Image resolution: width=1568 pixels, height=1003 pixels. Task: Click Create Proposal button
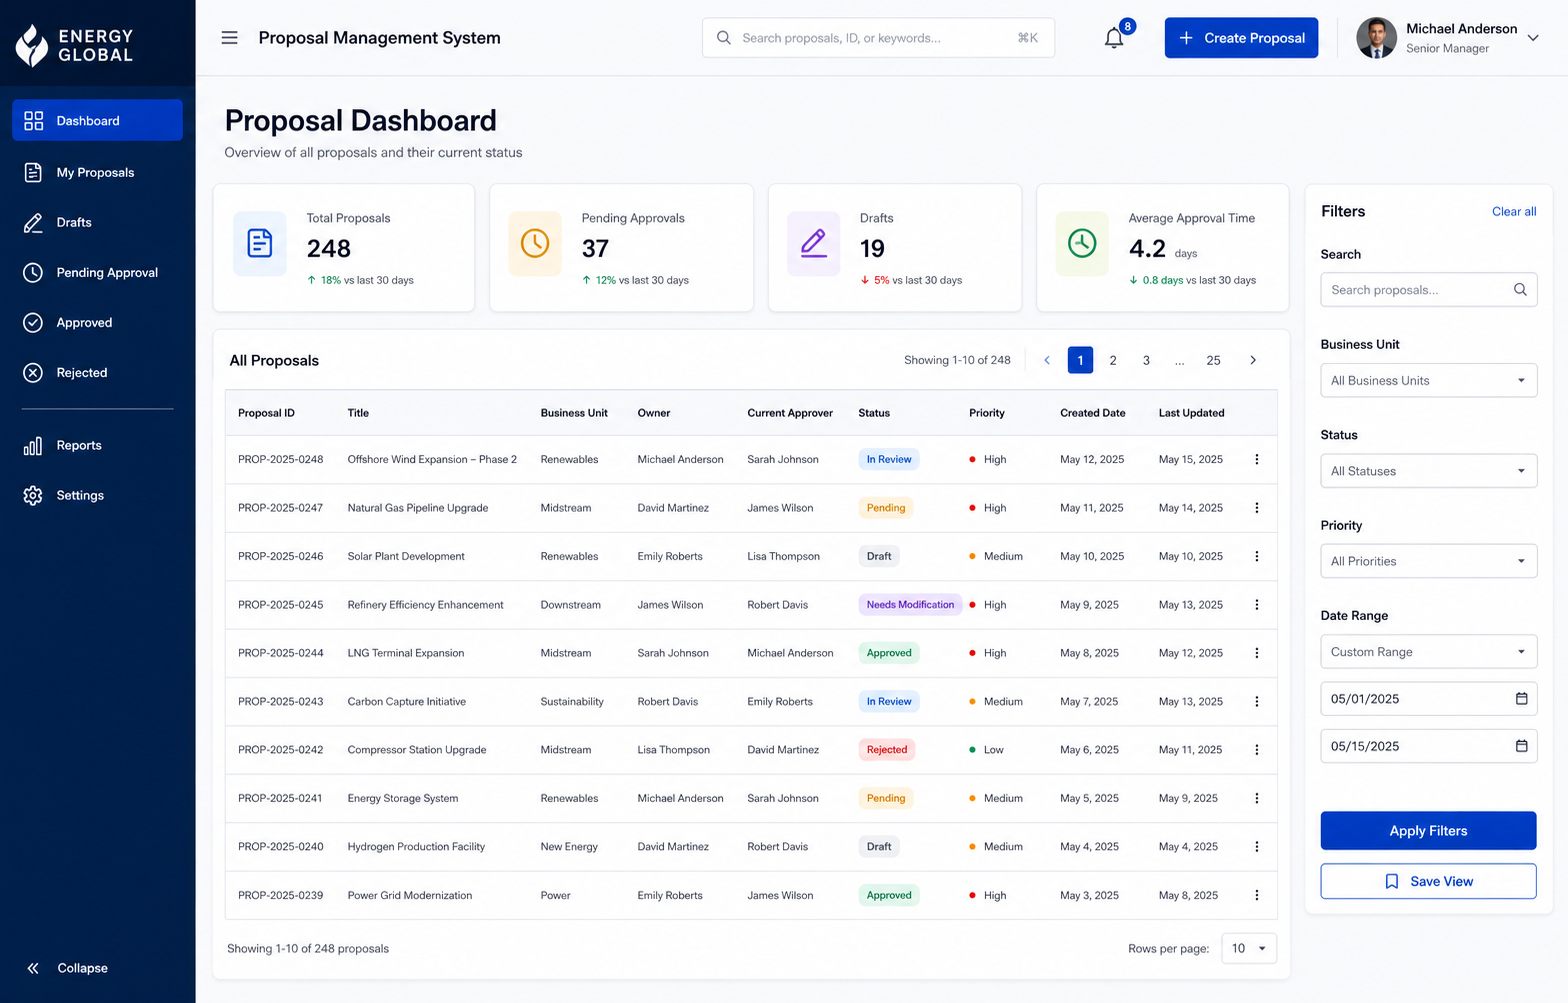(1241, 38)
